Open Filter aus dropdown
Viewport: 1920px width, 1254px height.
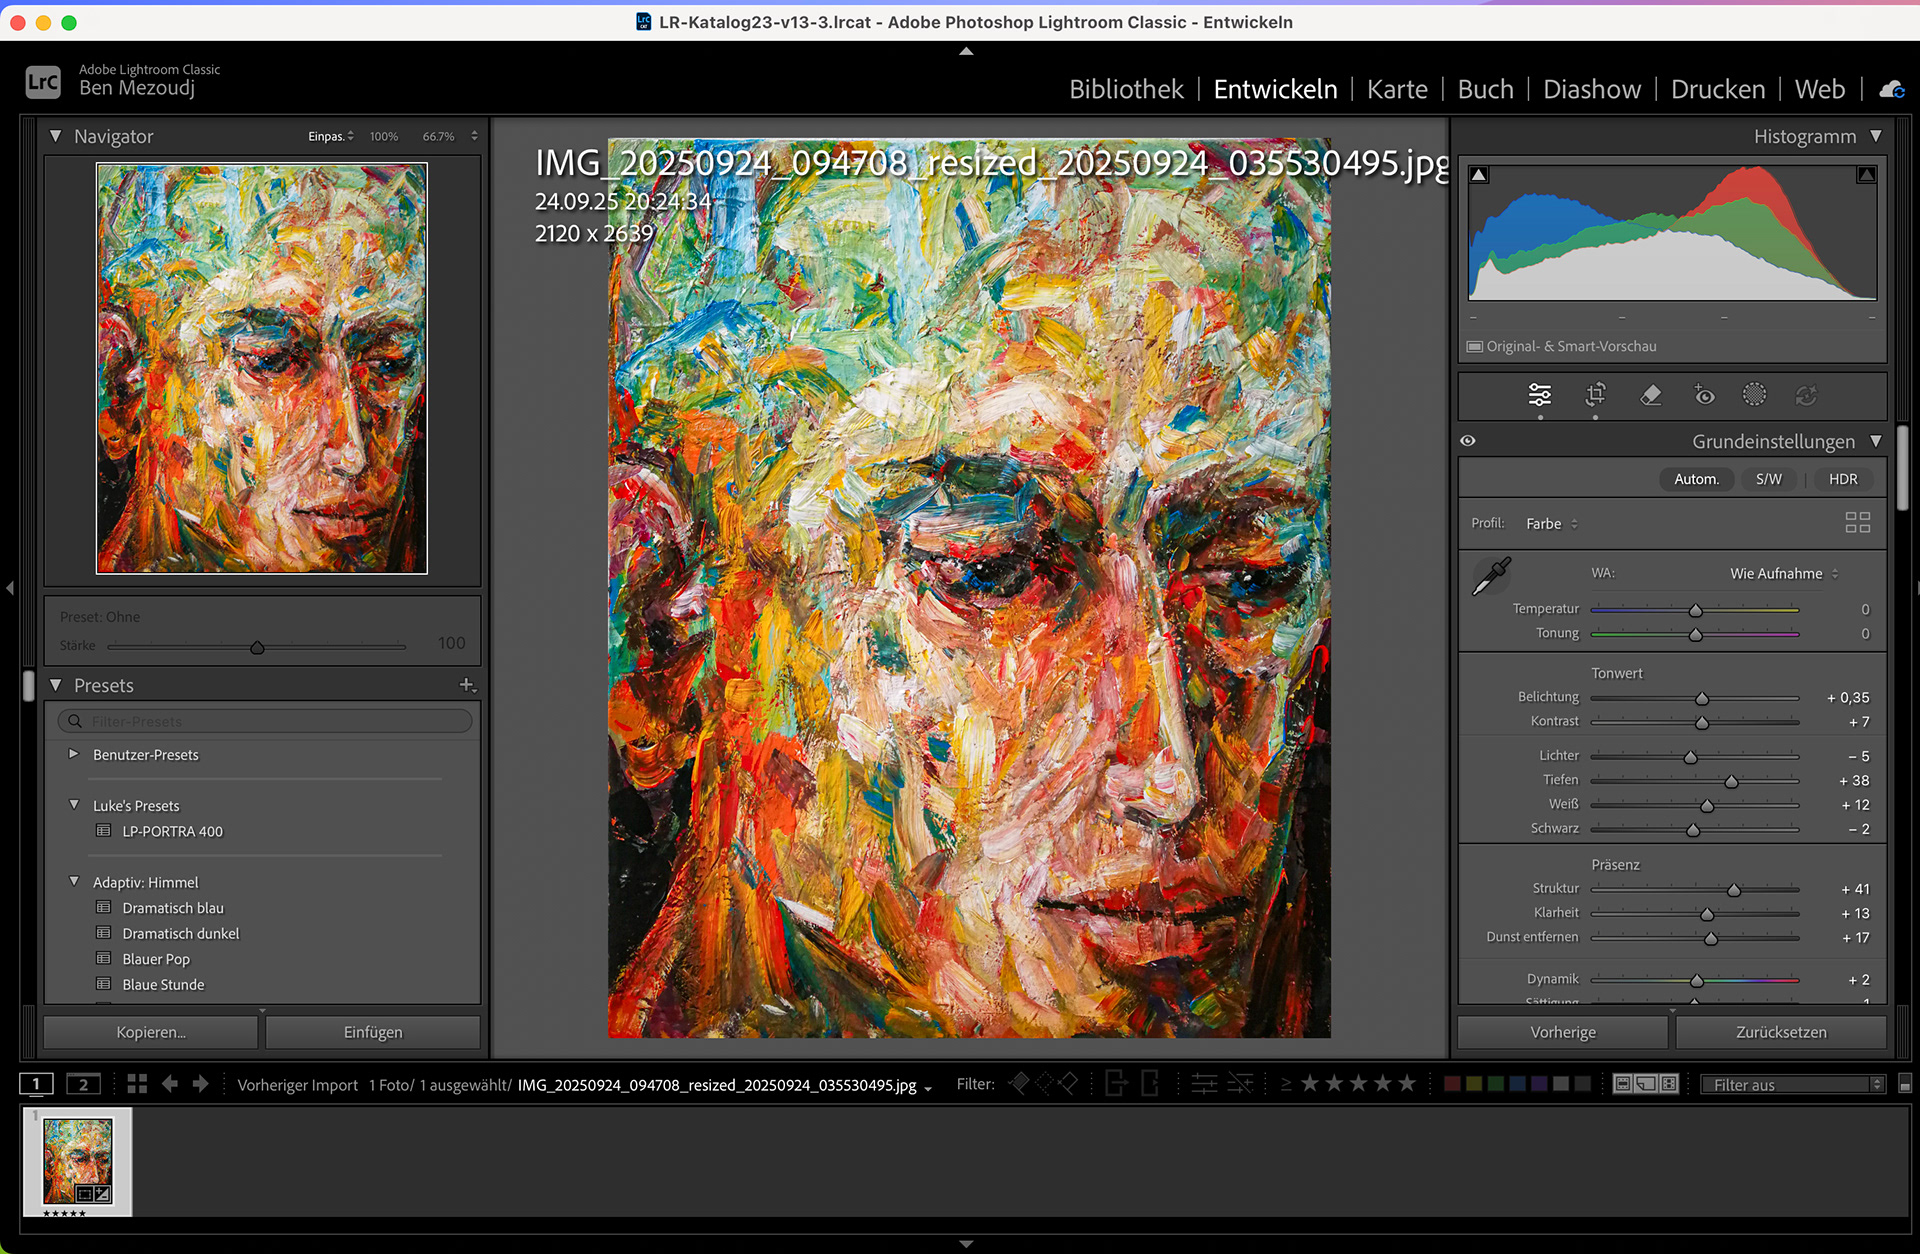pos(1792,1084)
